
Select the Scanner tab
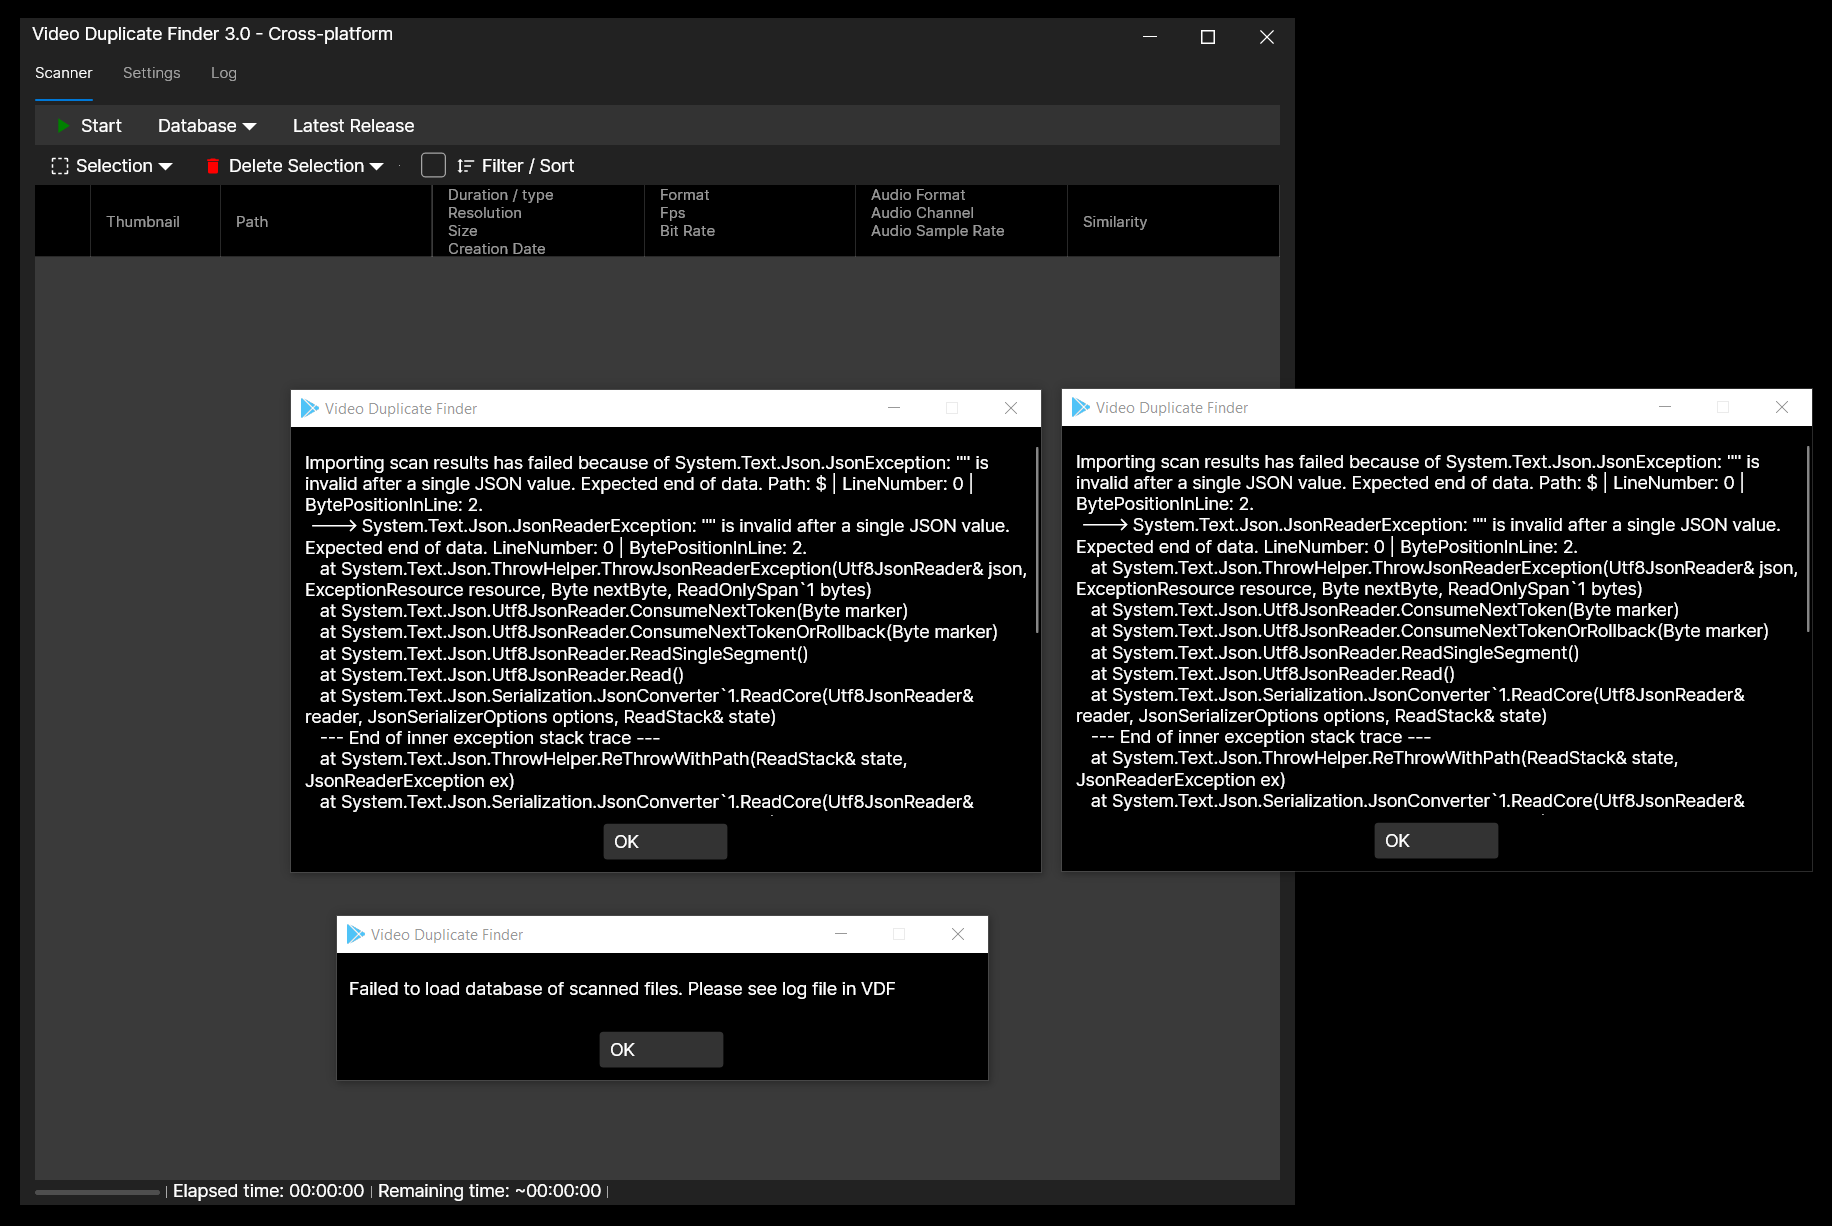pos(63,72)
